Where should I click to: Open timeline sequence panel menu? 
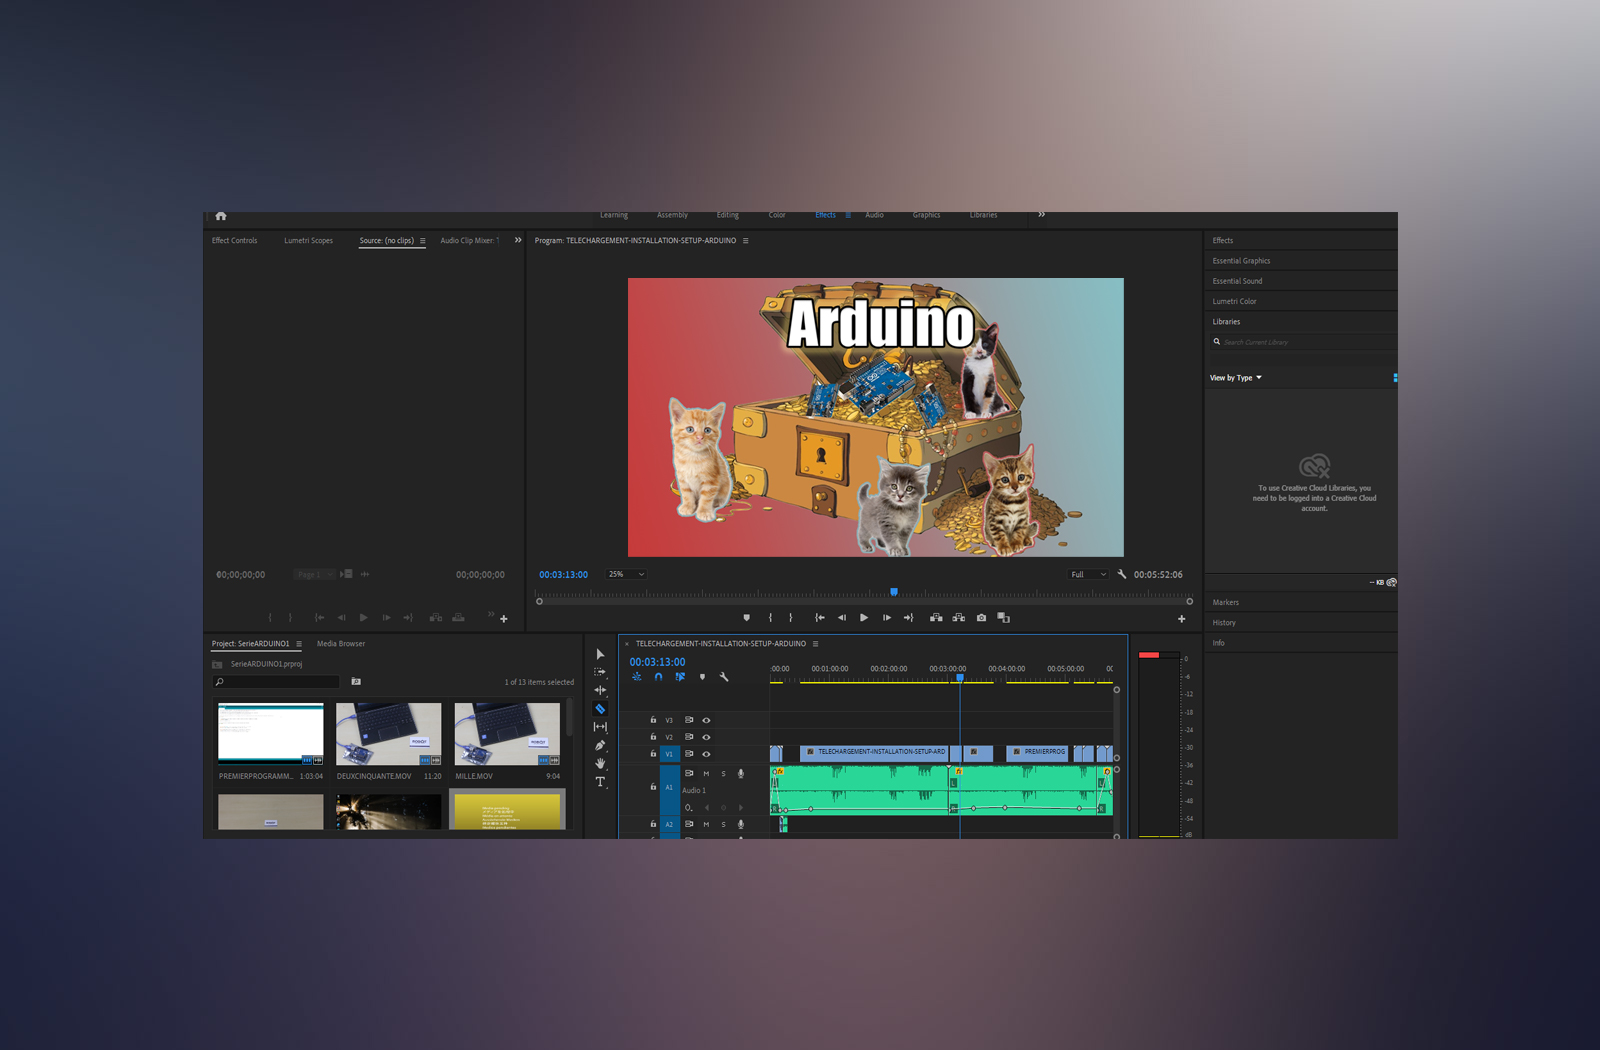[815, 644]
